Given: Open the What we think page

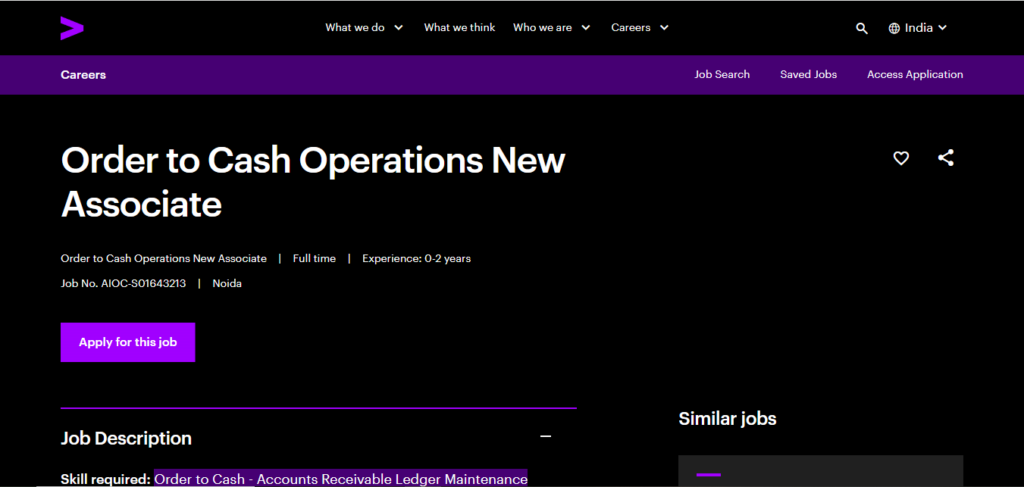Looking at the screenshot, I should (x=459, y=27).
